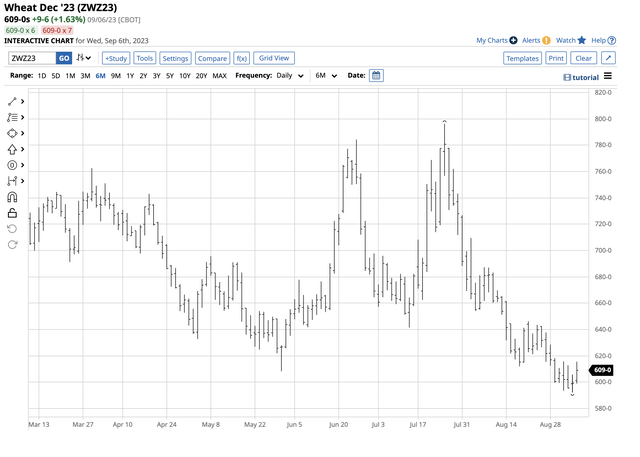Select the trend line drawing tool
This screenshot has width=640, height=457.
[12, 102]
